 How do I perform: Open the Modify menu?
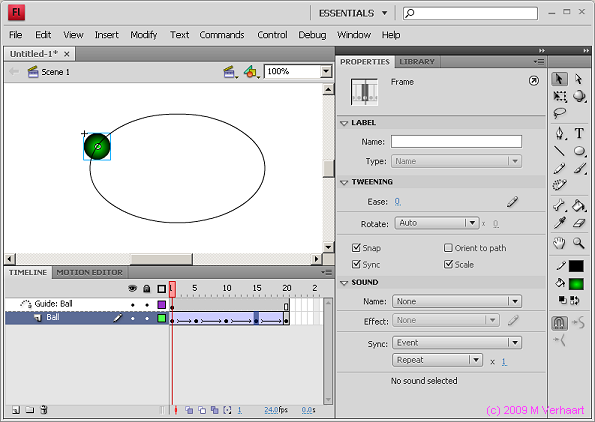(x=143, y=35)
